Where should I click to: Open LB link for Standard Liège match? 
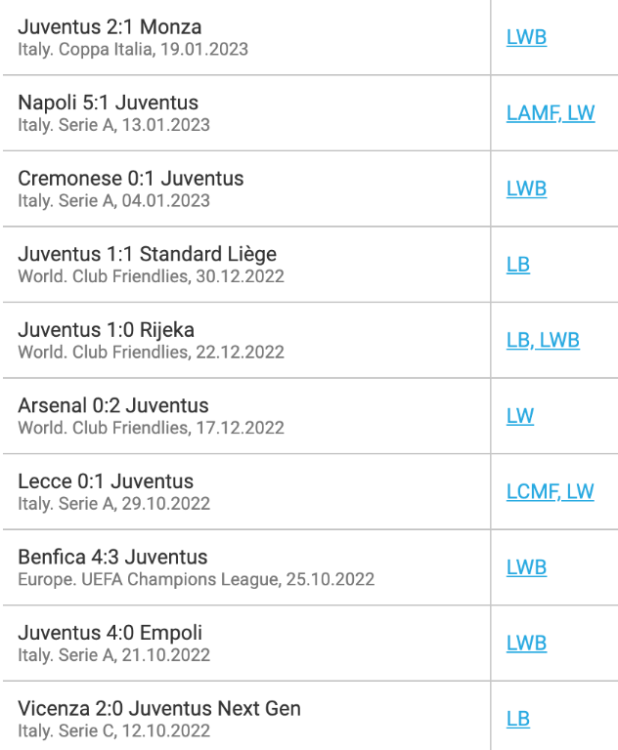518,265
